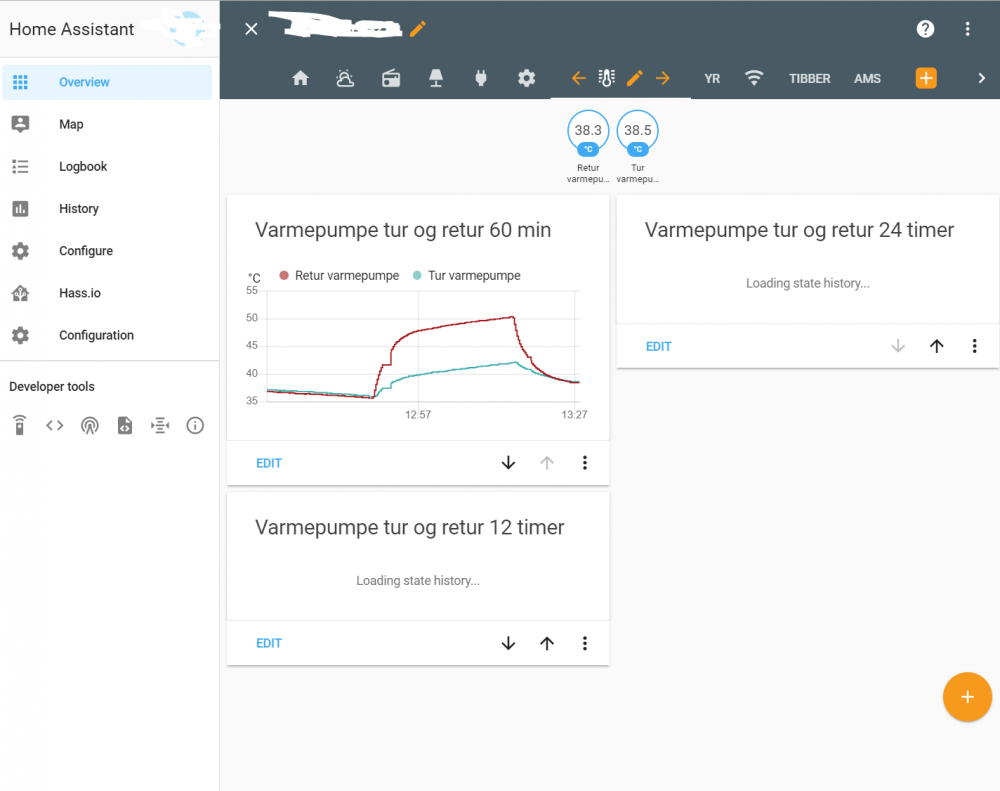The image size is (1000, 791).
Task: Switch to the weather icon view tab
Action: click(345, 78)
